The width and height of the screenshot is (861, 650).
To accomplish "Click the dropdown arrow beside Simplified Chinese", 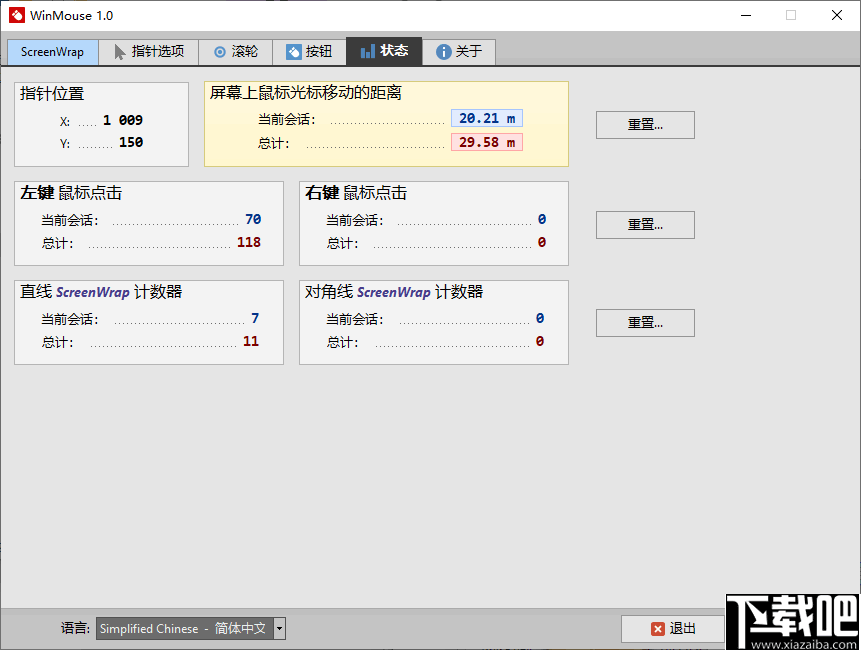I will (x=277, y=628).
